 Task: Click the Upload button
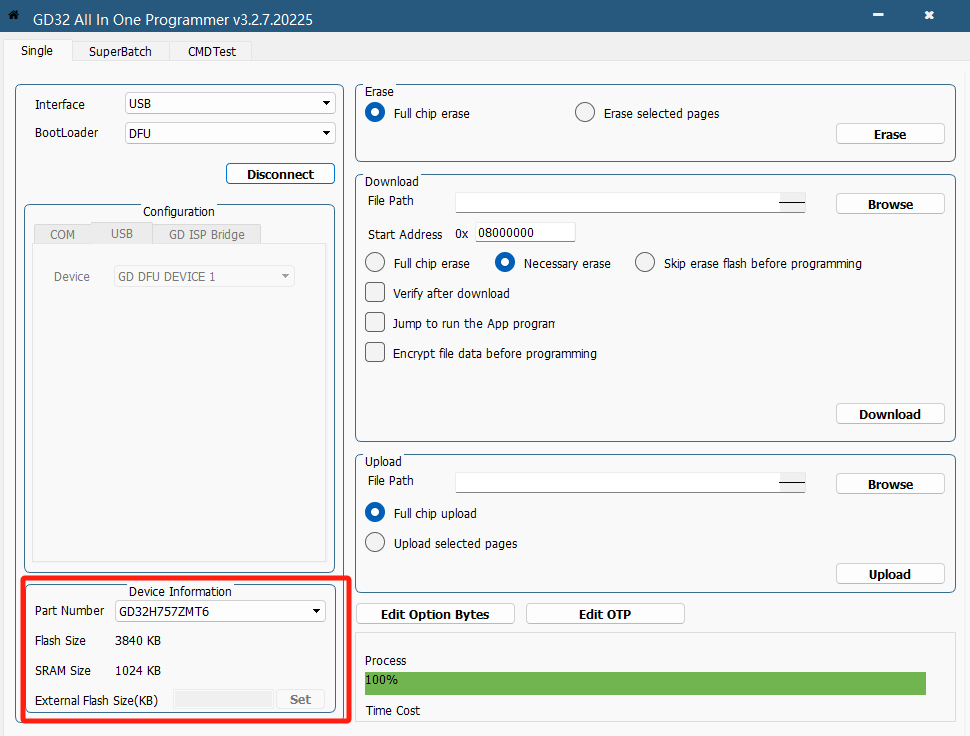coord(890,574)
